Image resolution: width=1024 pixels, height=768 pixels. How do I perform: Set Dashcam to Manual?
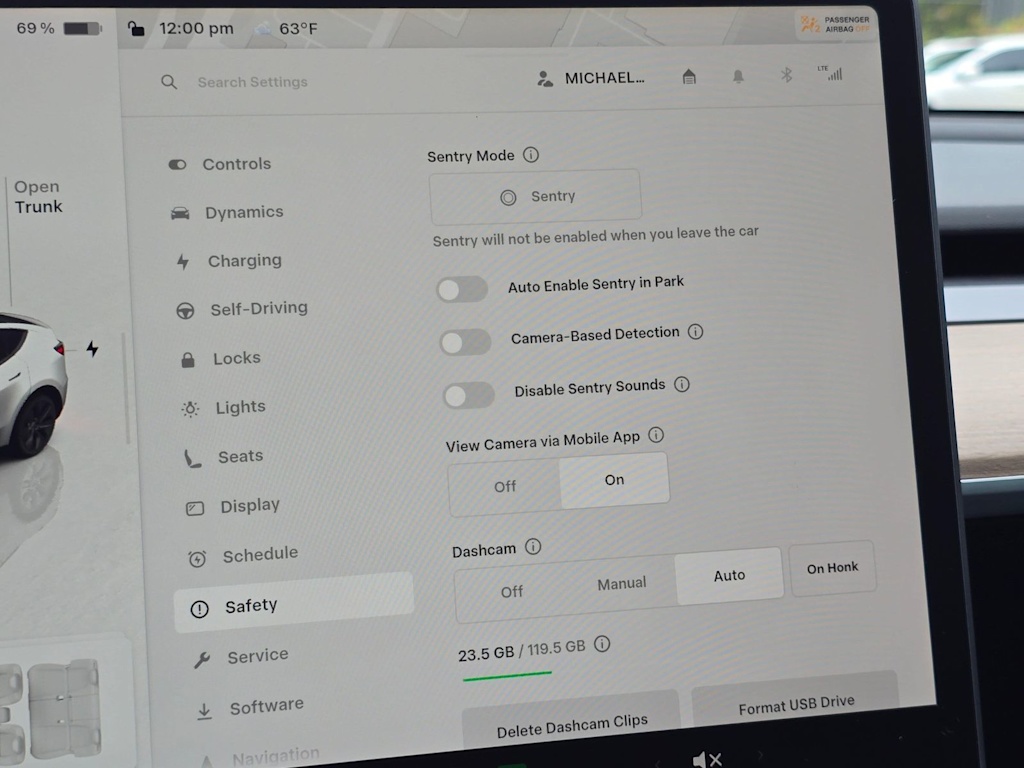pyautogui.click(x=622, y=583)
